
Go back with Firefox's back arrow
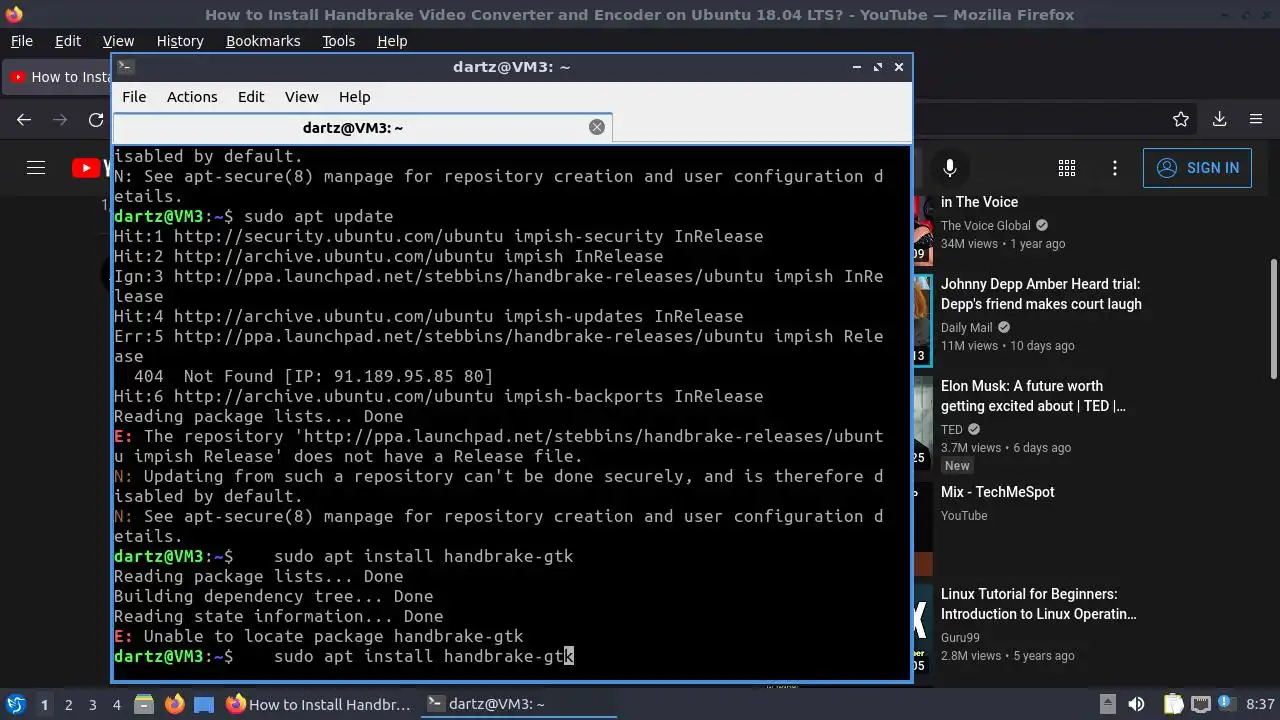(24, 119)
